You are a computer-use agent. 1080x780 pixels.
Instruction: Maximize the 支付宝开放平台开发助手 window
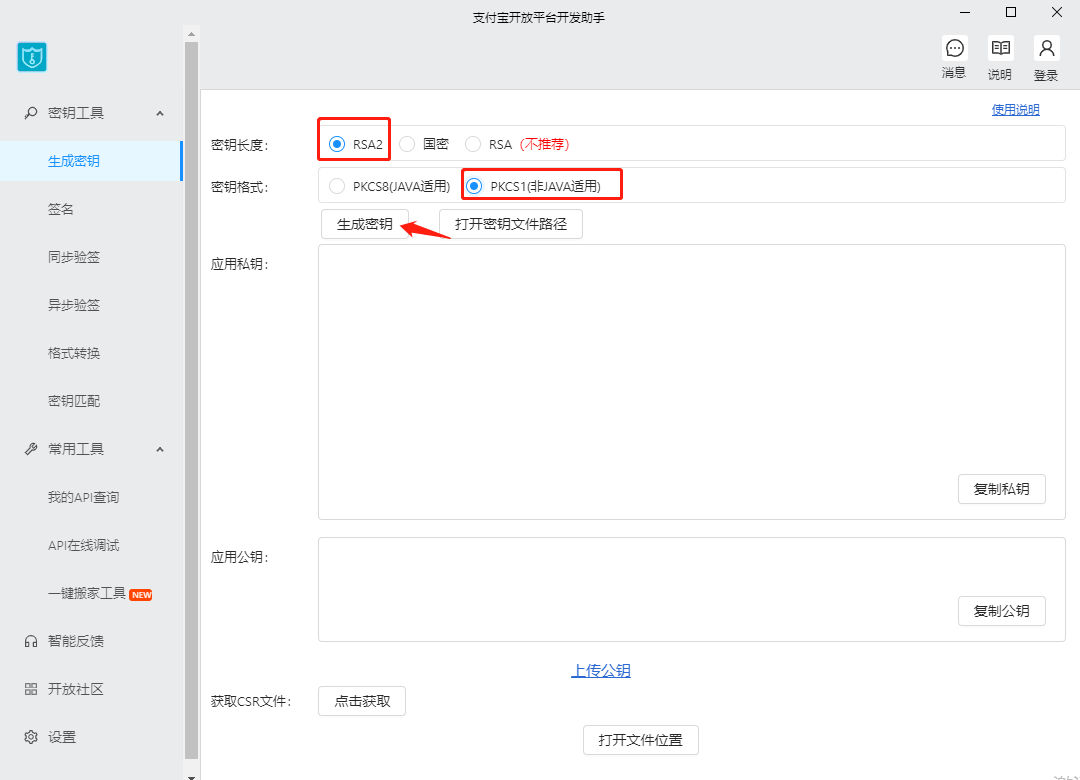tap(1011, 12)
